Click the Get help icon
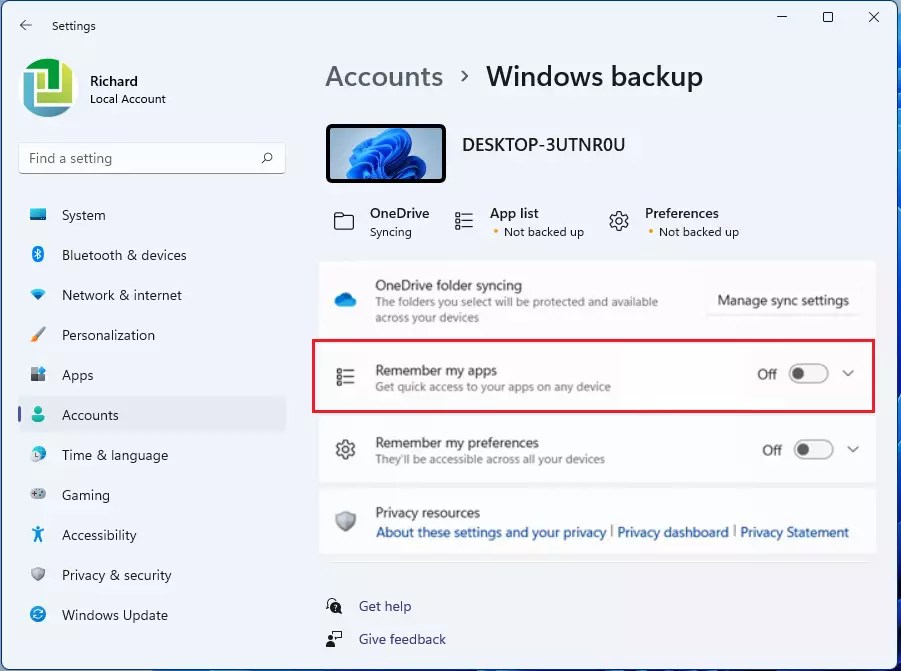901x671 pixels. (334, 606)
